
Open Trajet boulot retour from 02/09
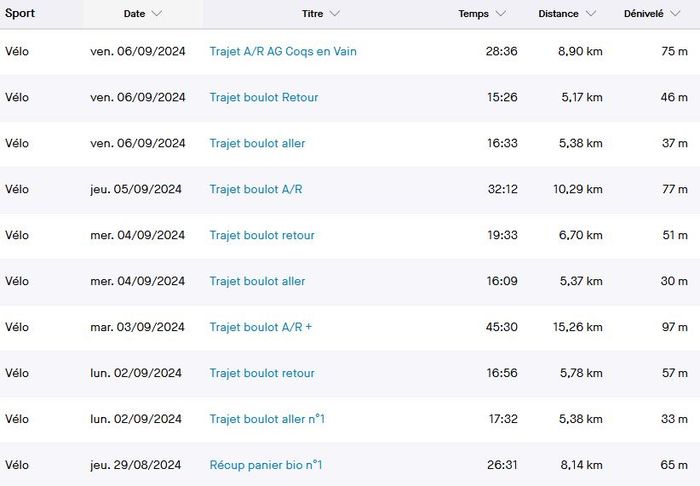262,374
